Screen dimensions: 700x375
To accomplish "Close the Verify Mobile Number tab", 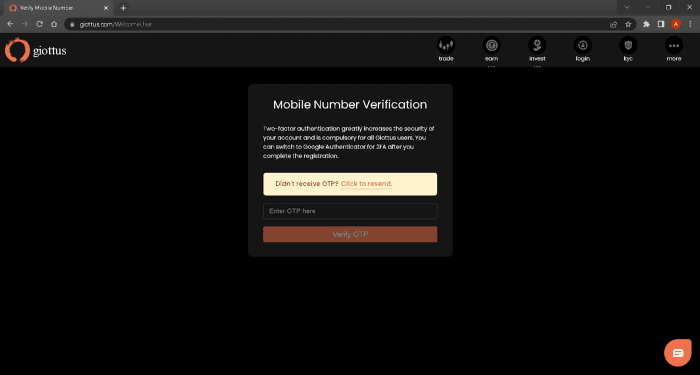I will pos(106,8).
